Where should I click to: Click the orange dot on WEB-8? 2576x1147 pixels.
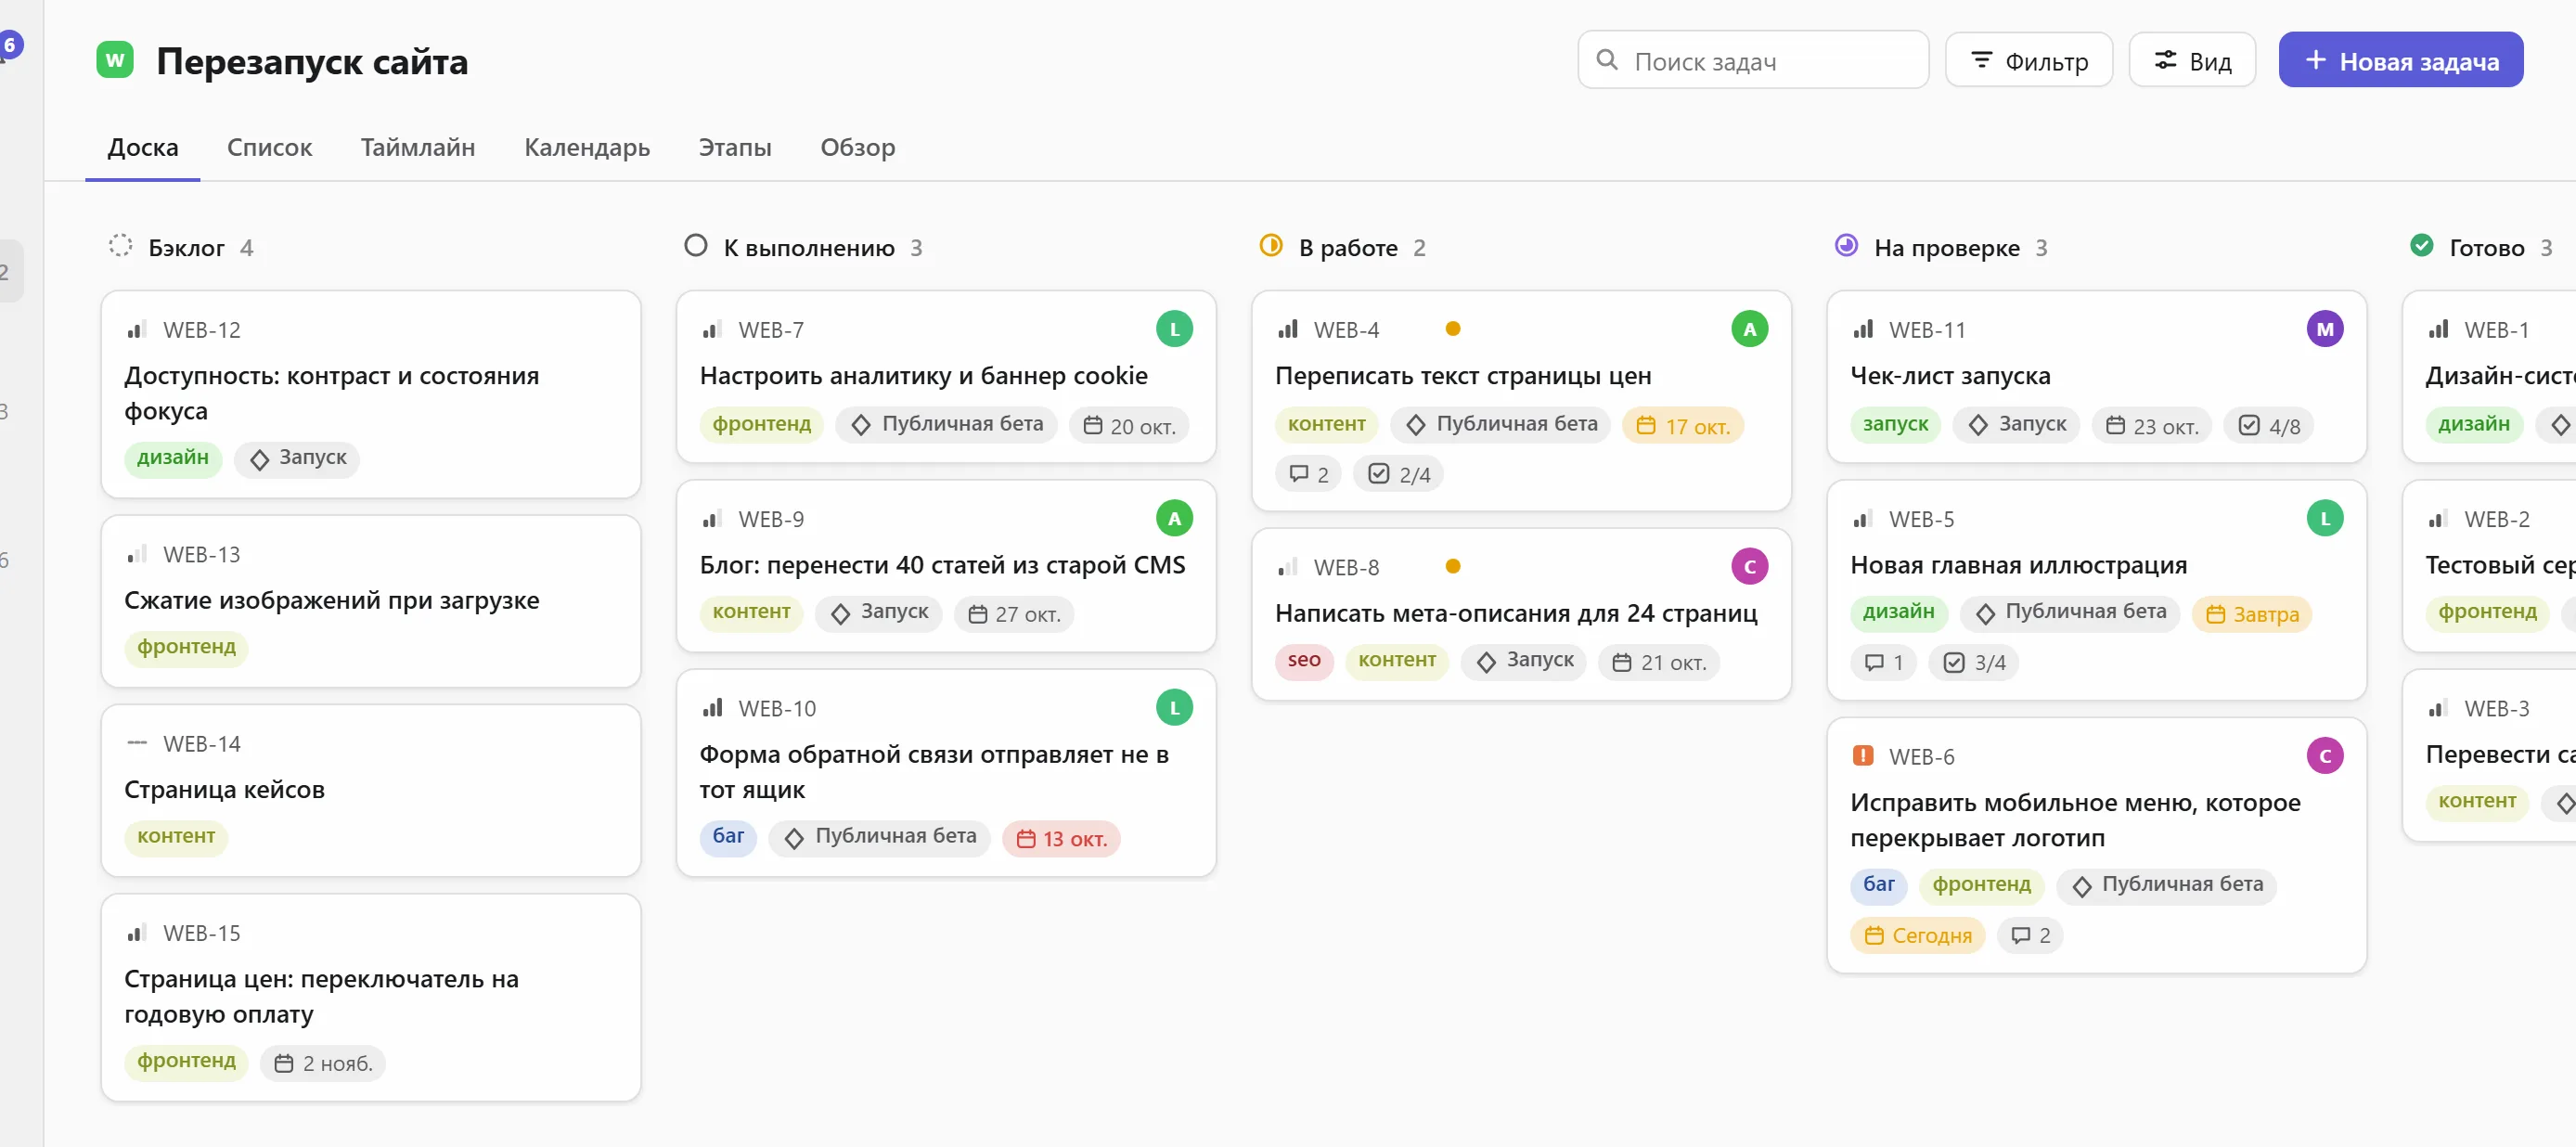pos(1453,567)
